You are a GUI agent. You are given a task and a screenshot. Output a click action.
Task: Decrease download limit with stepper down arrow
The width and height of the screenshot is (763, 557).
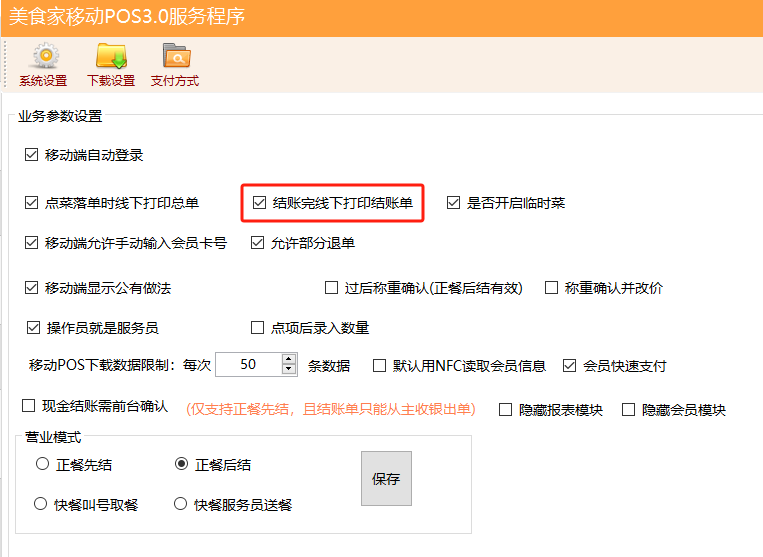click(289, 370)
